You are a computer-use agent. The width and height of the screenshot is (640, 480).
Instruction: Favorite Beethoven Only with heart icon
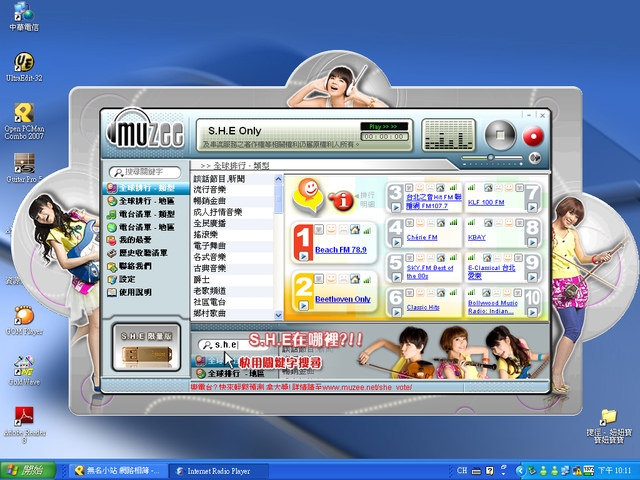click(319, 279)
